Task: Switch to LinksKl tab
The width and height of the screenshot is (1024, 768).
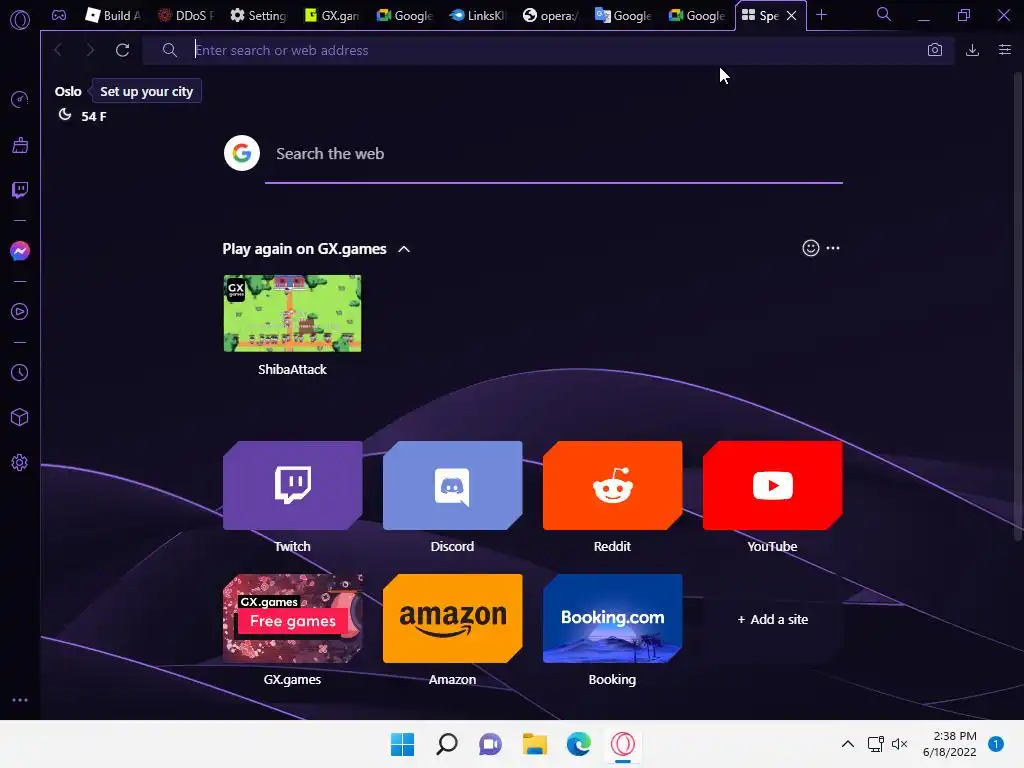Action: coord(478,16)
